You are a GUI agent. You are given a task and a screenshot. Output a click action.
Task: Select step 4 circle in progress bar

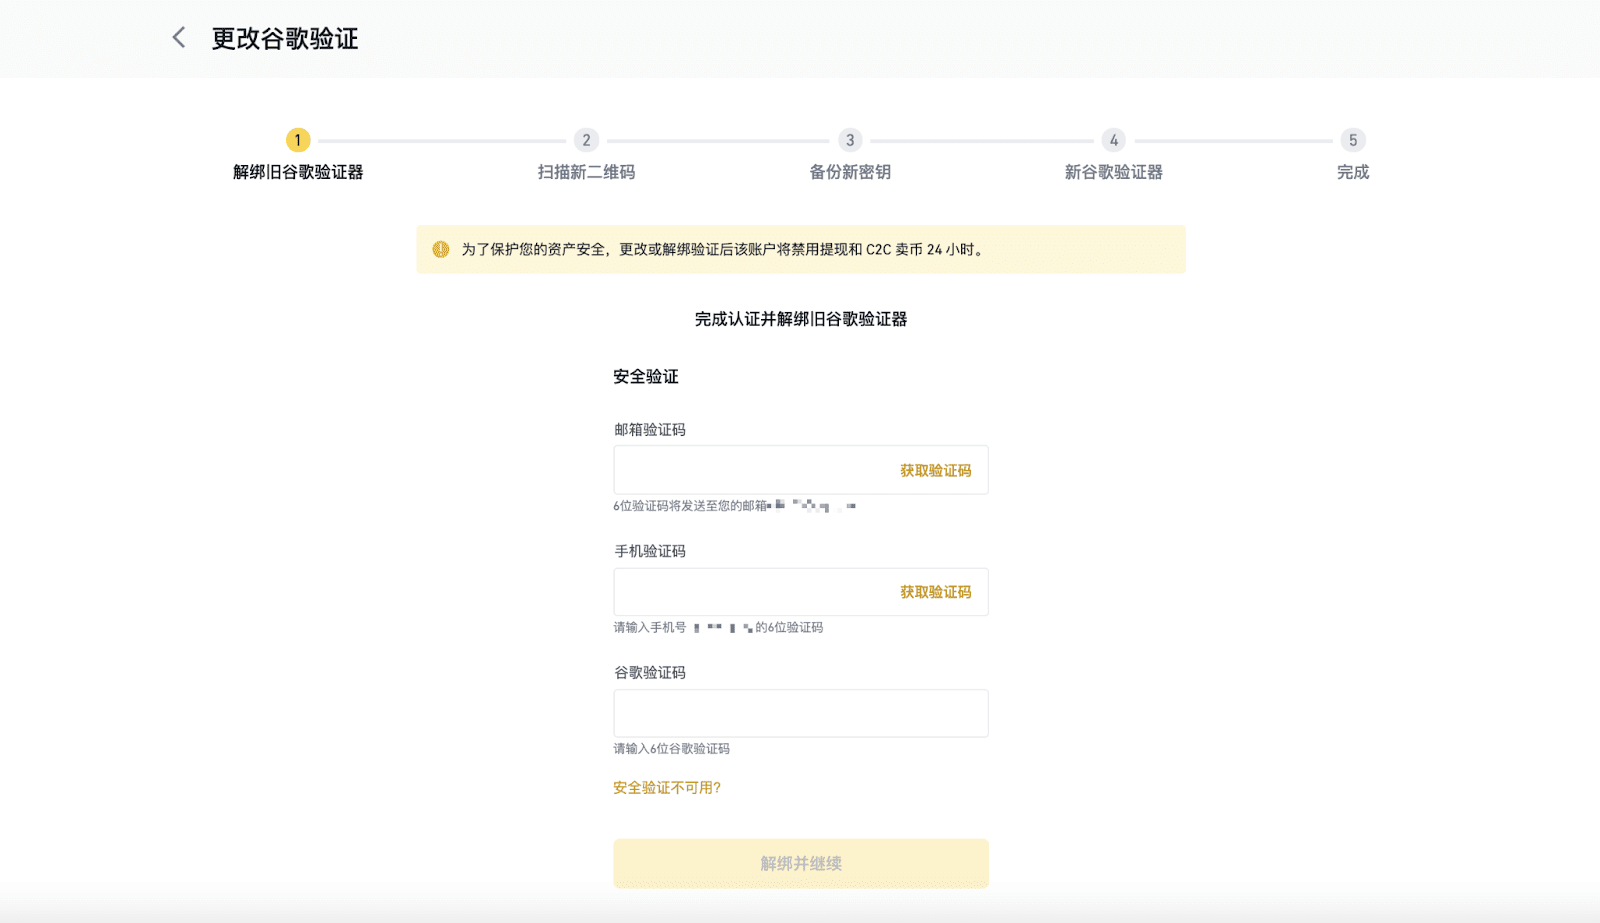pyautogui.click(x=1114, y=140)
